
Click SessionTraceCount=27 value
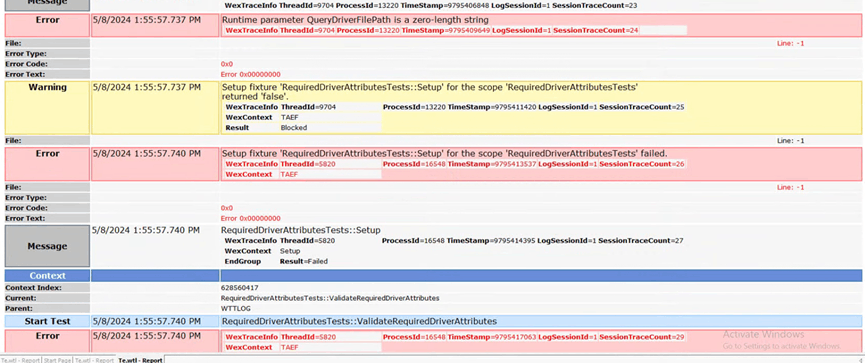pos(641,241)
